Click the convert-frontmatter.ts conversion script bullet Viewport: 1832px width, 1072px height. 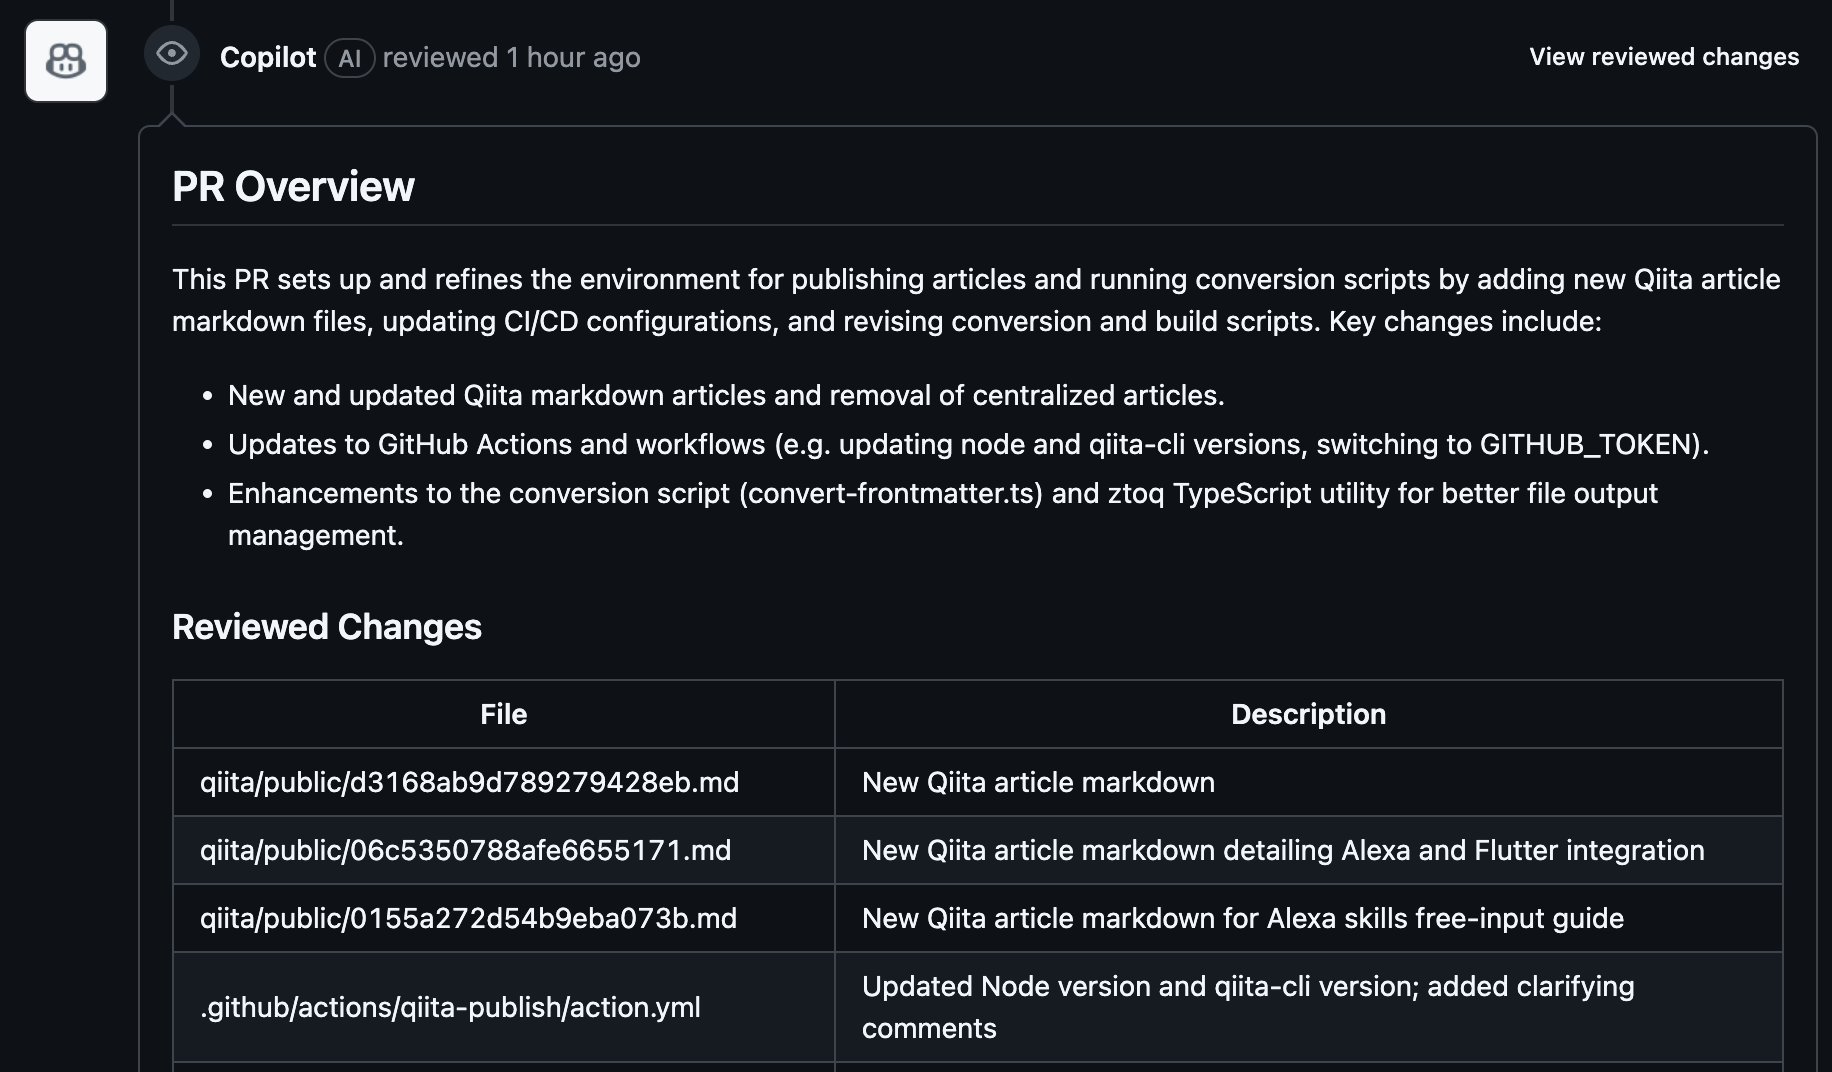(x=942, y=494)
